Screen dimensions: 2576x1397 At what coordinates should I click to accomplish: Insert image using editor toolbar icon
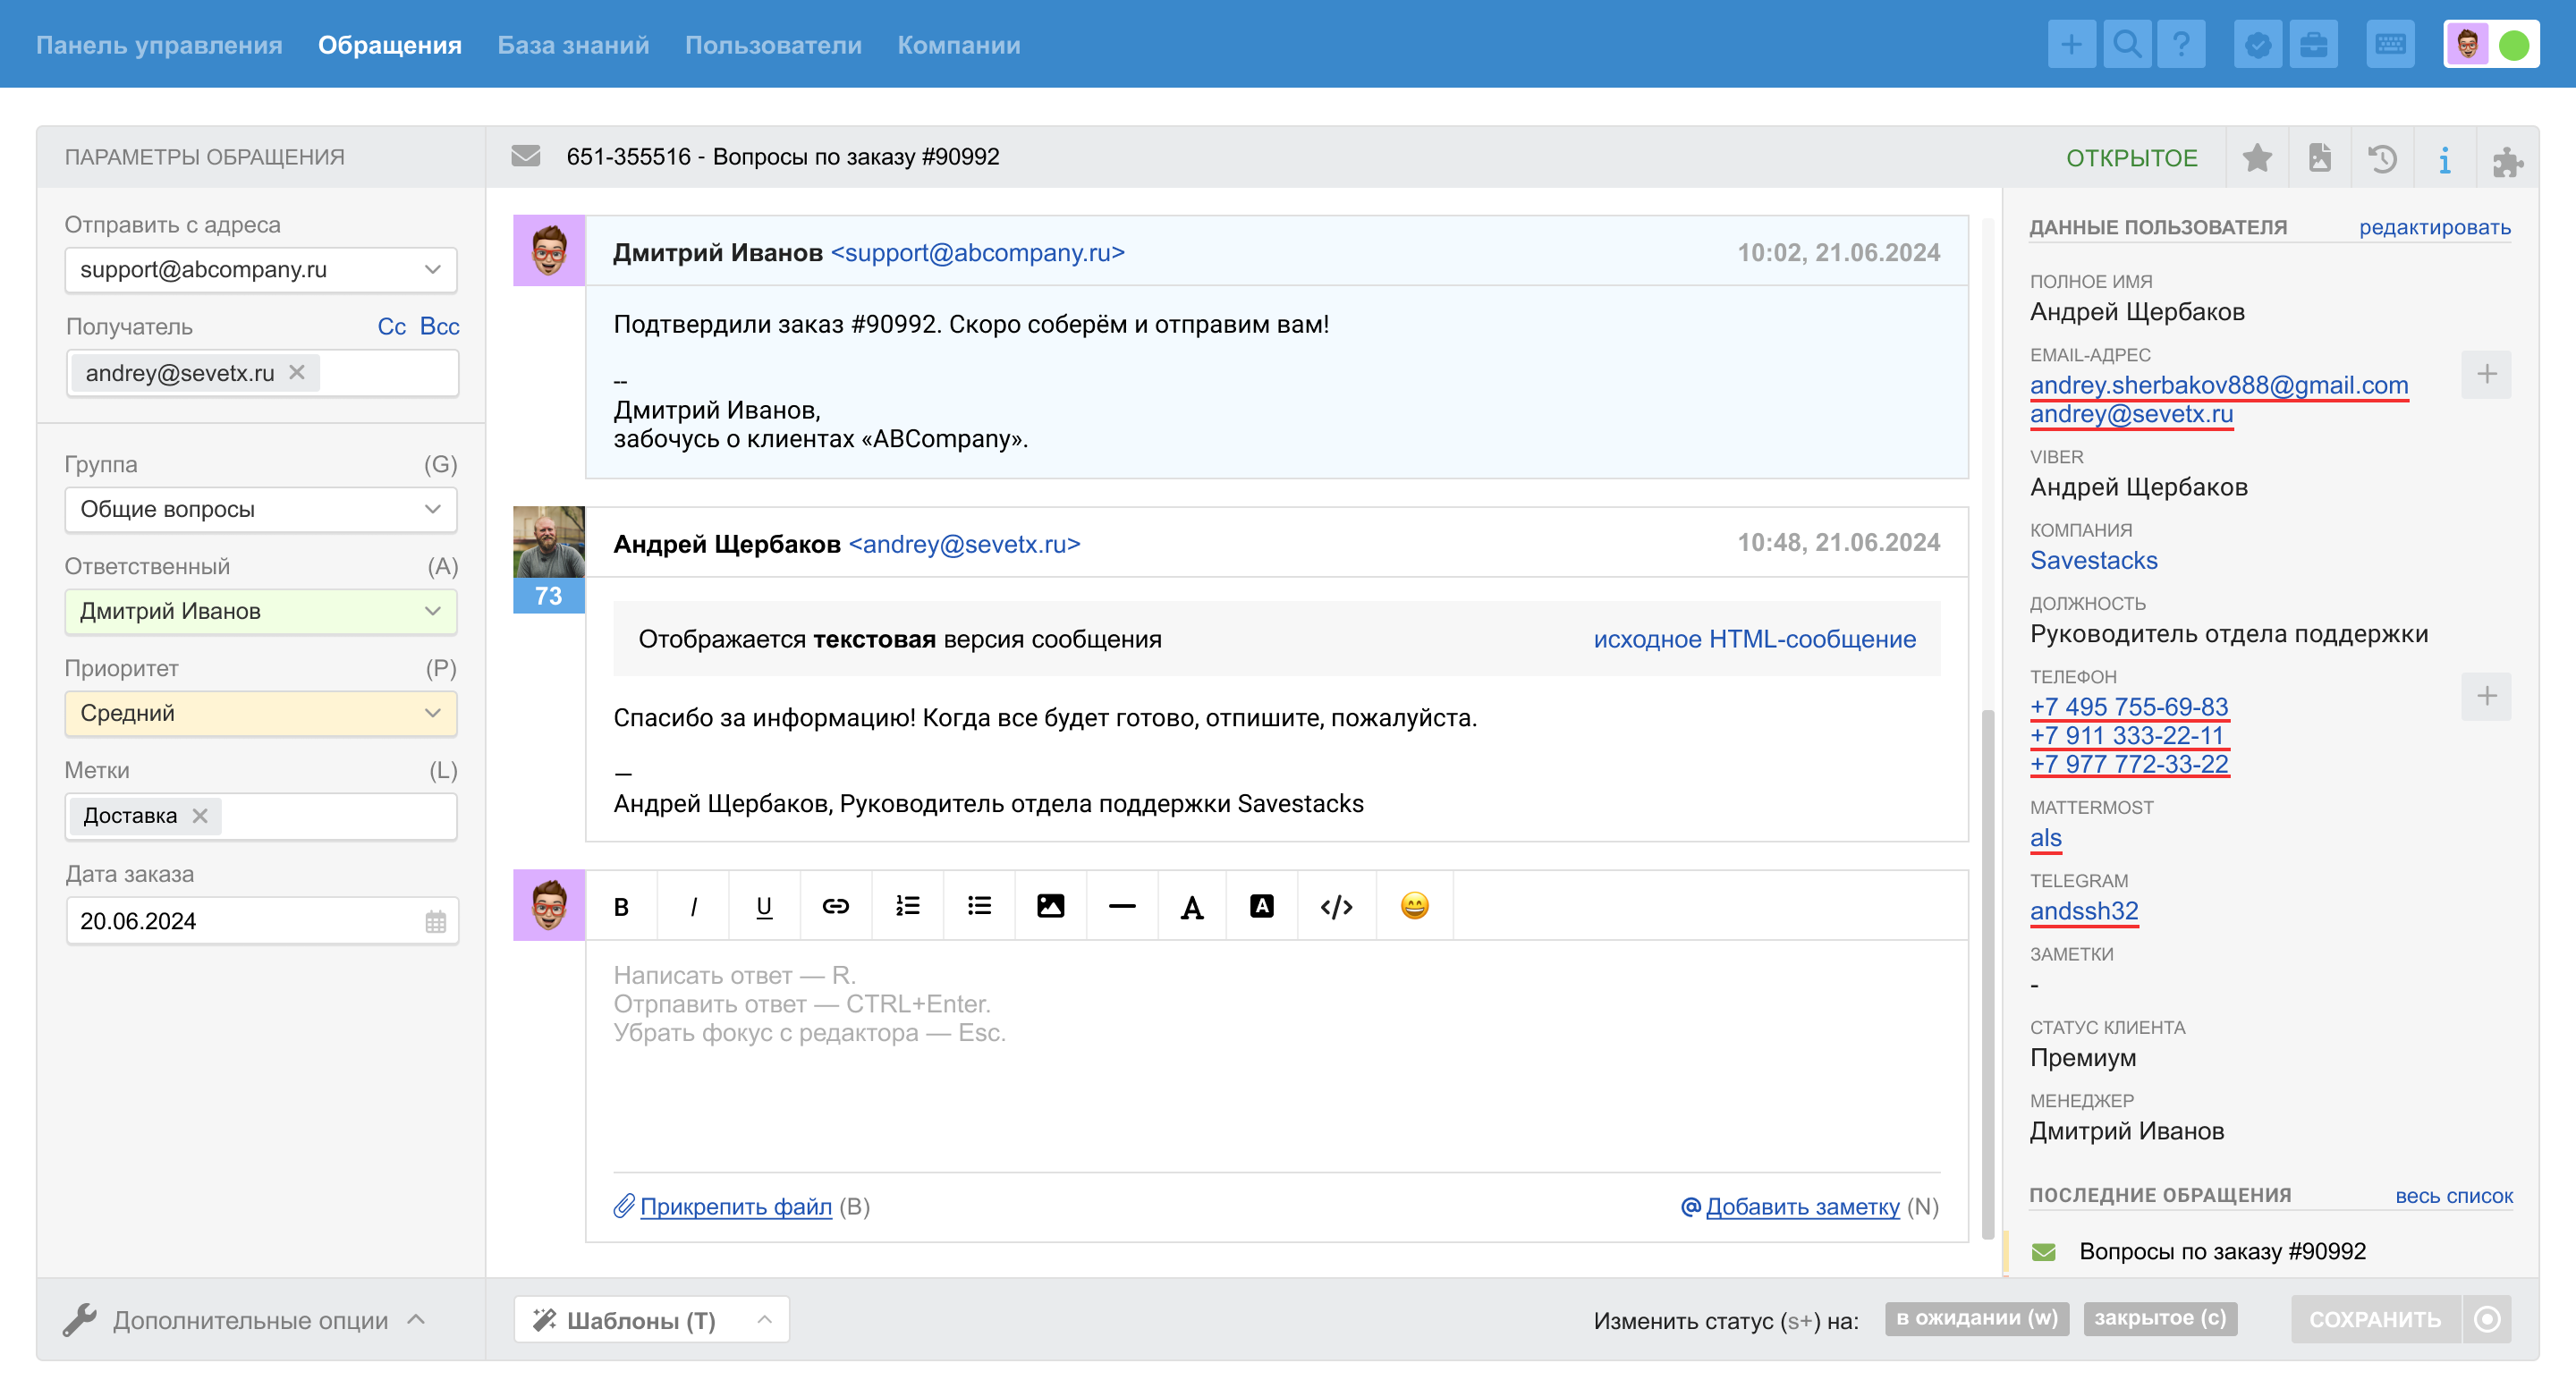1050,906
